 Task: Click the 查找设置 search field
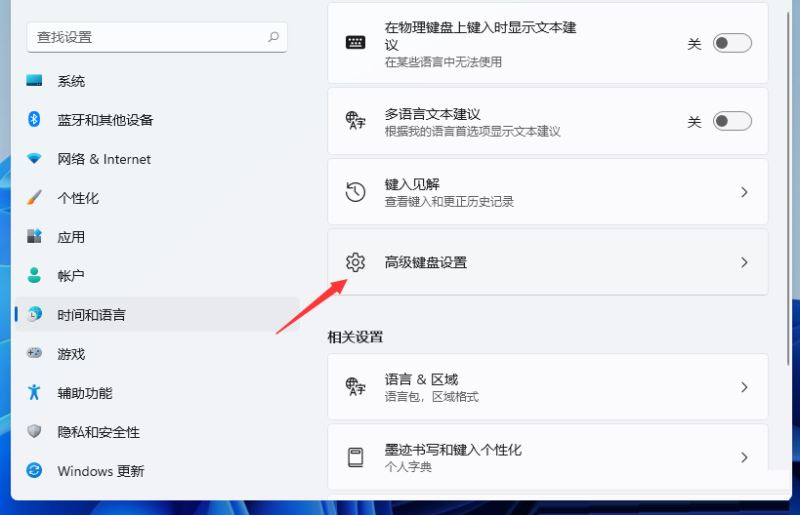157,37
